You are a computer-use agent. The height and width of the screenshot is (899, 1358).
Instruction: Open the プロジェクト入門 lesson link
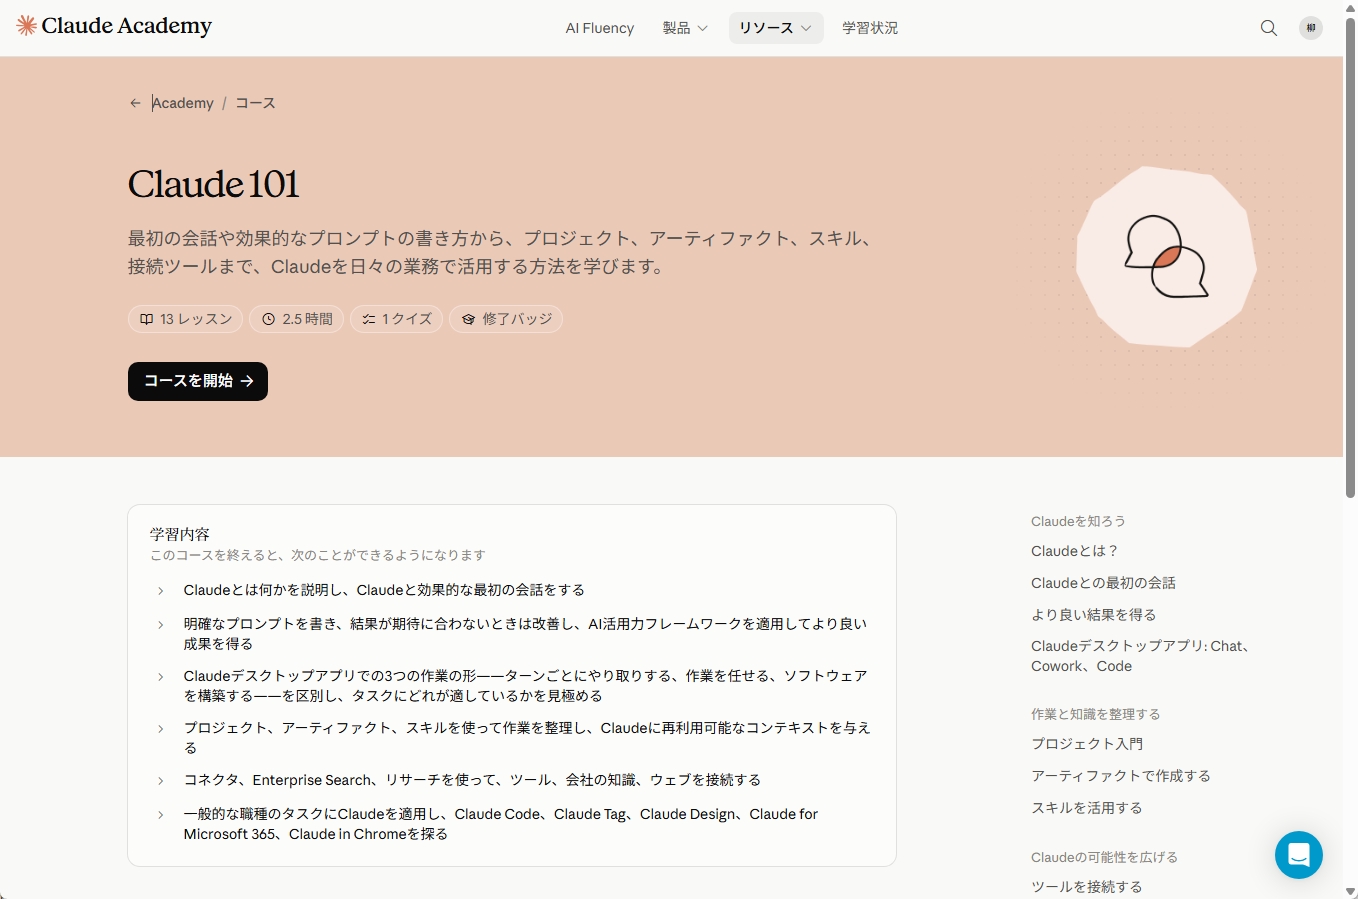(1087, 744)
